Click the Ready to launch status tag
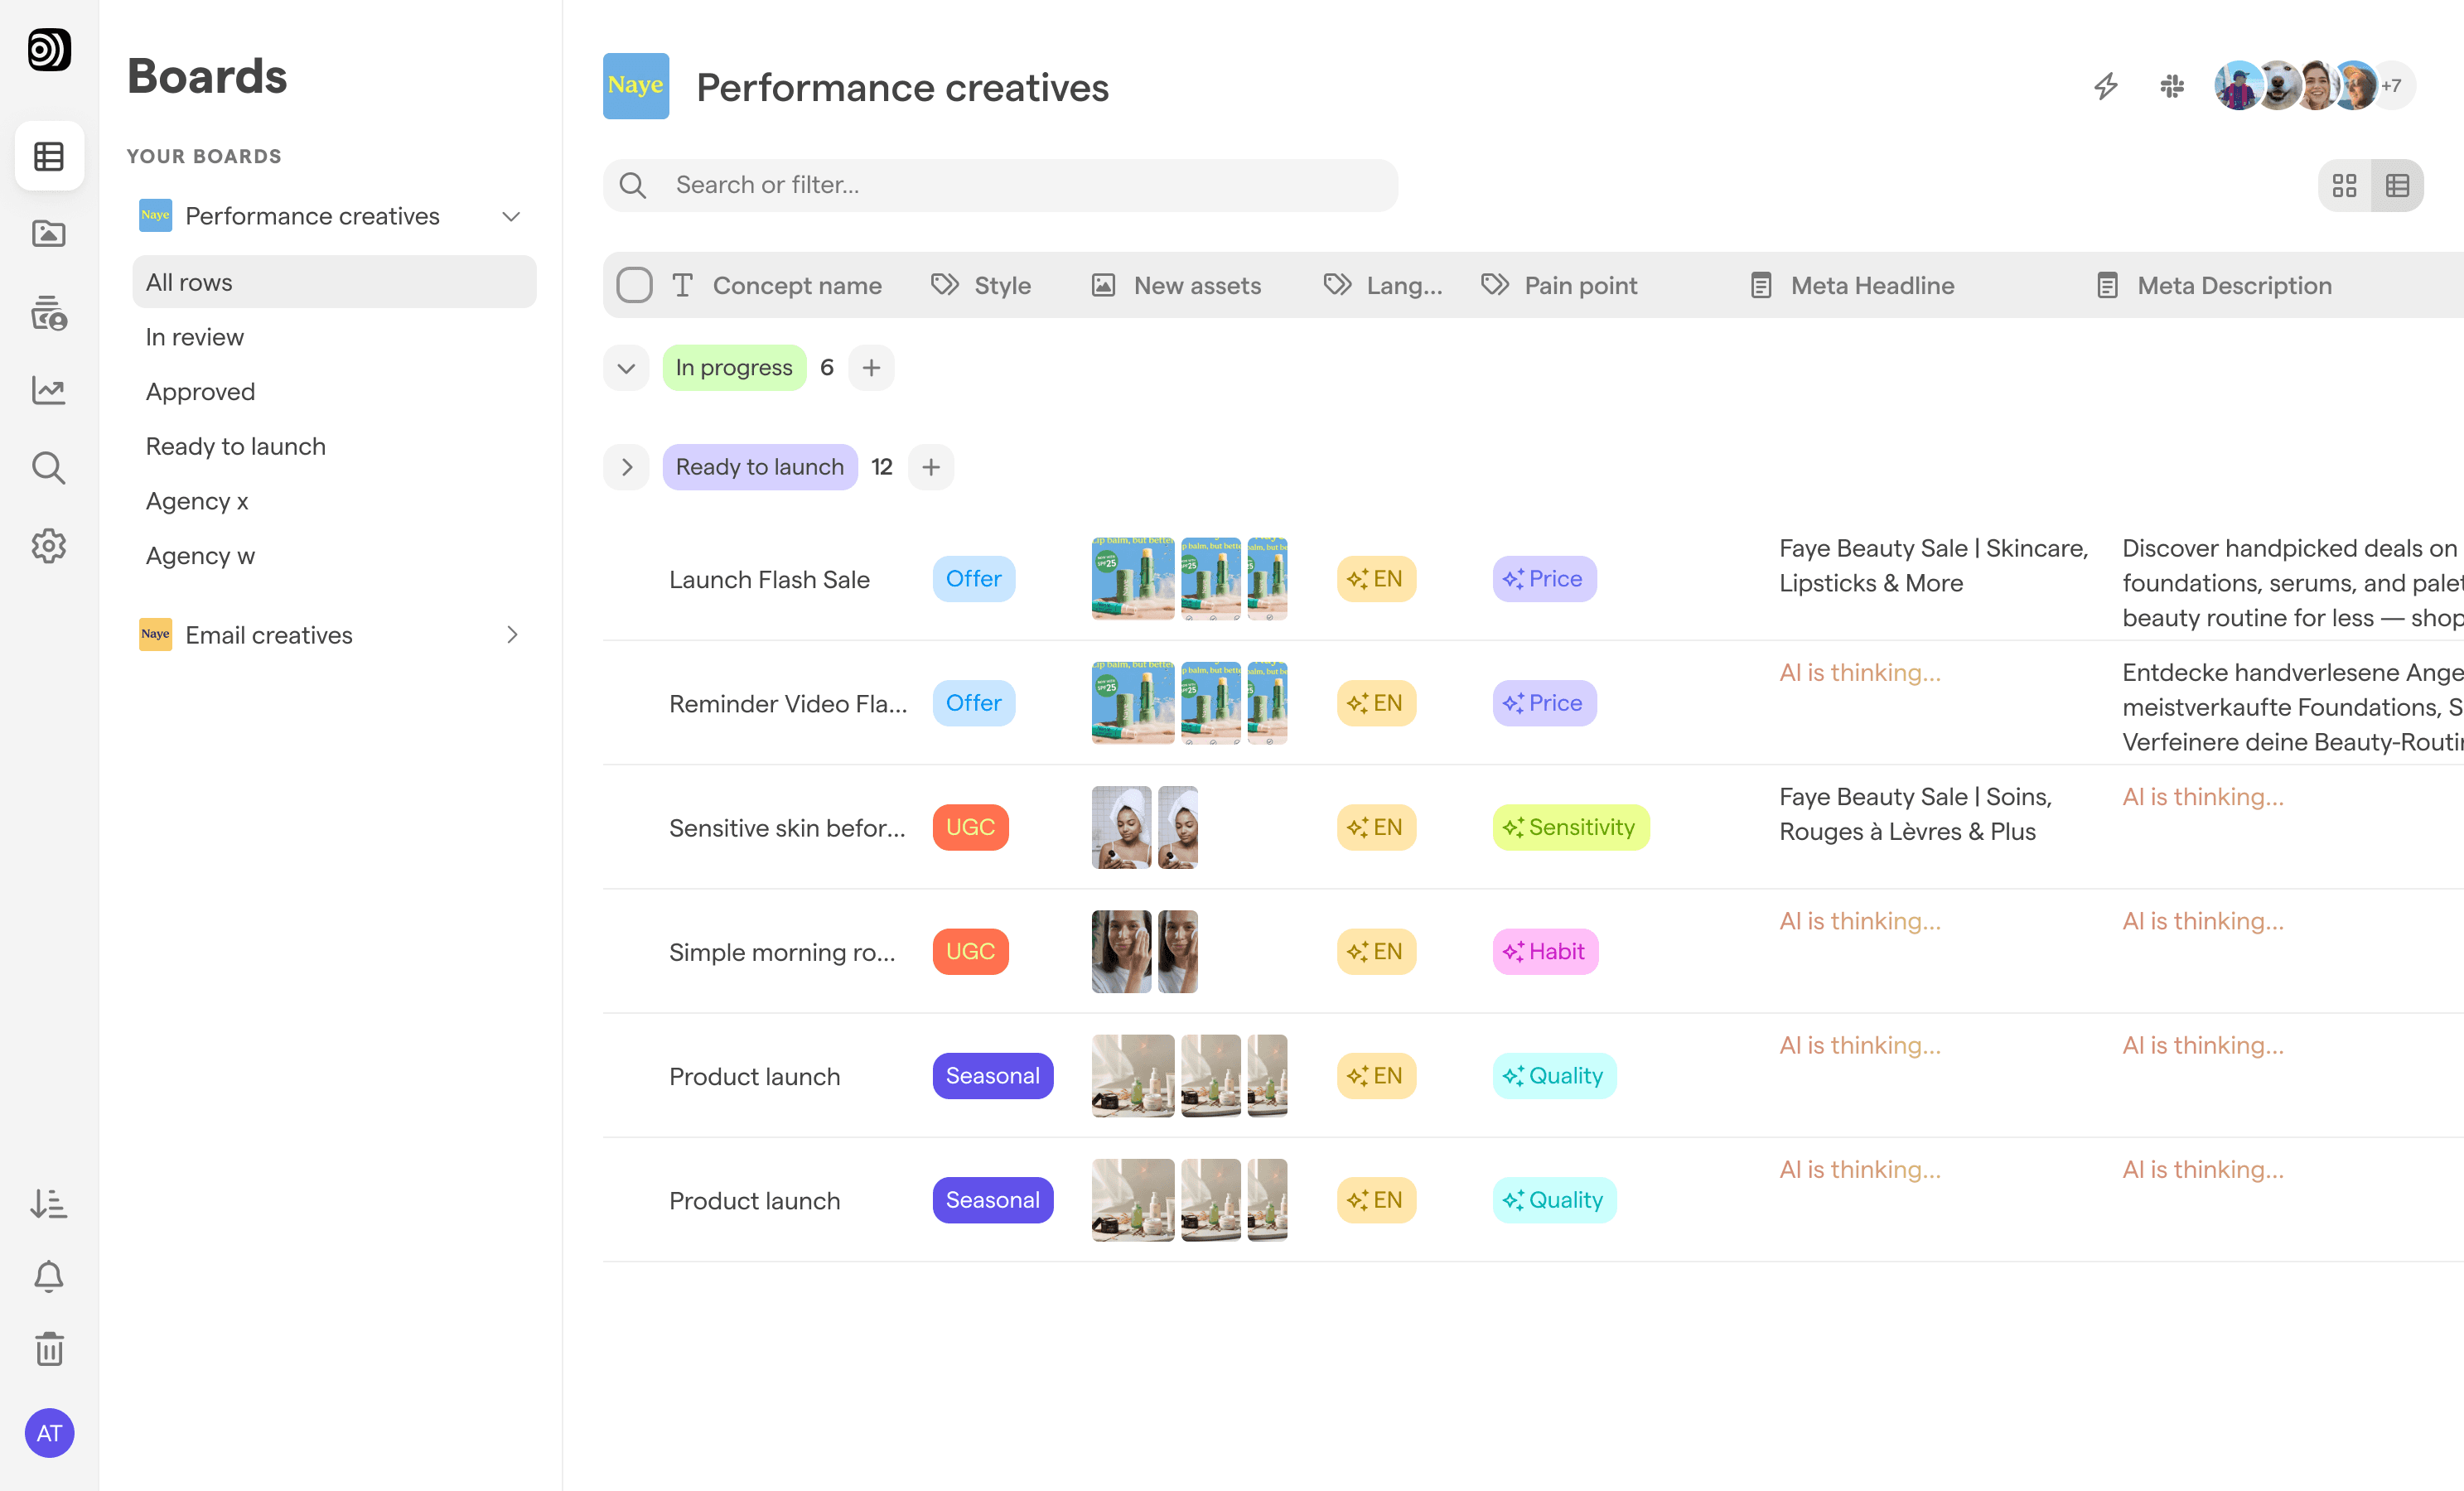Viewport: 2464px width, 1491px height. click(x=760, y=467)
